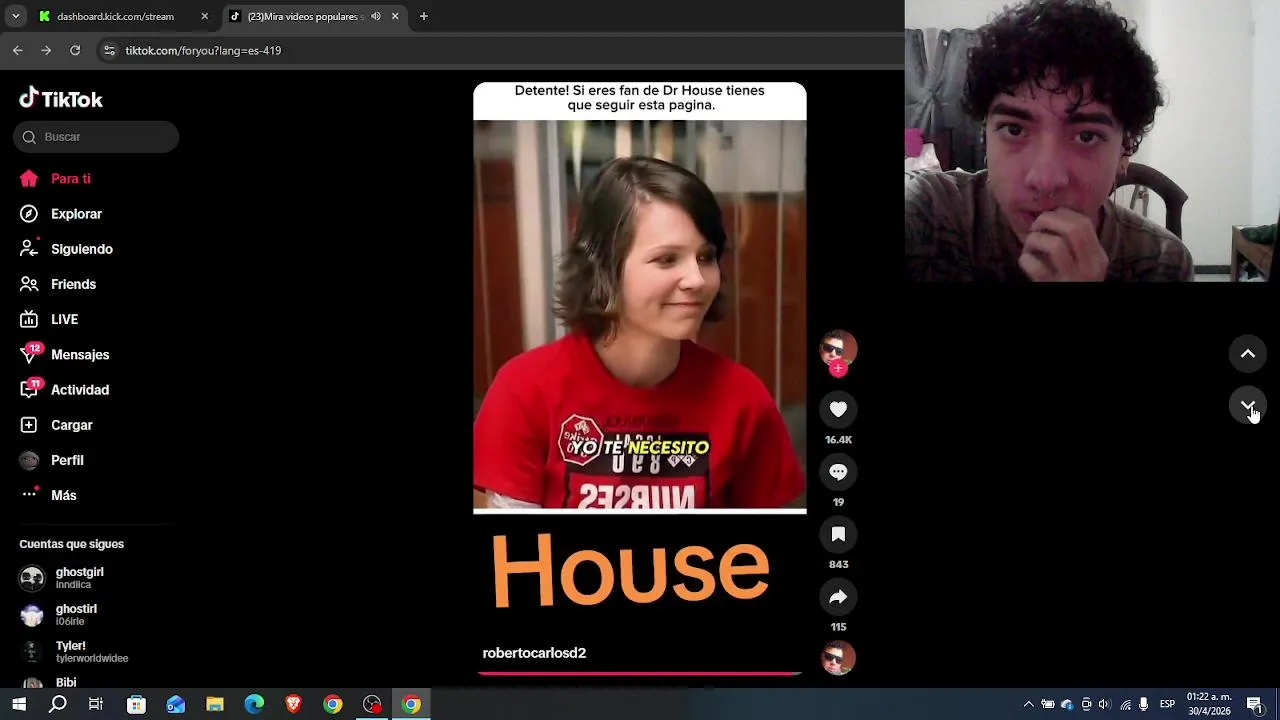This screenshot has width=1280, height=720.
Task: Open the Explorar page
Action: tap(62, 214)
